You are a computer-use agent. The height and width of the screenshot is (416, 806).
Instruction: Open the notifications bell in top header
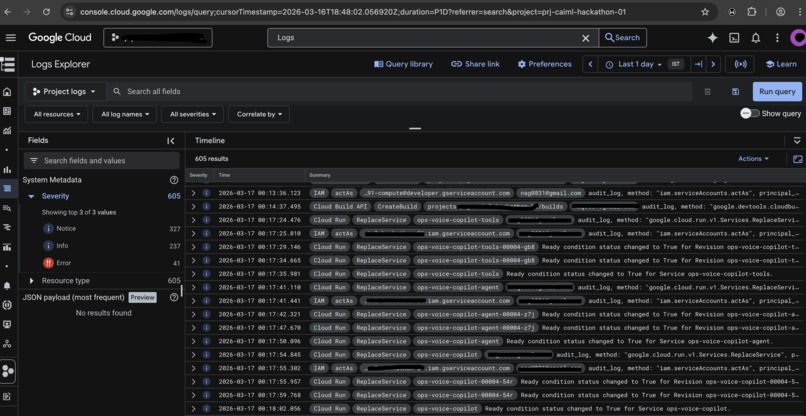click(756, 38)
